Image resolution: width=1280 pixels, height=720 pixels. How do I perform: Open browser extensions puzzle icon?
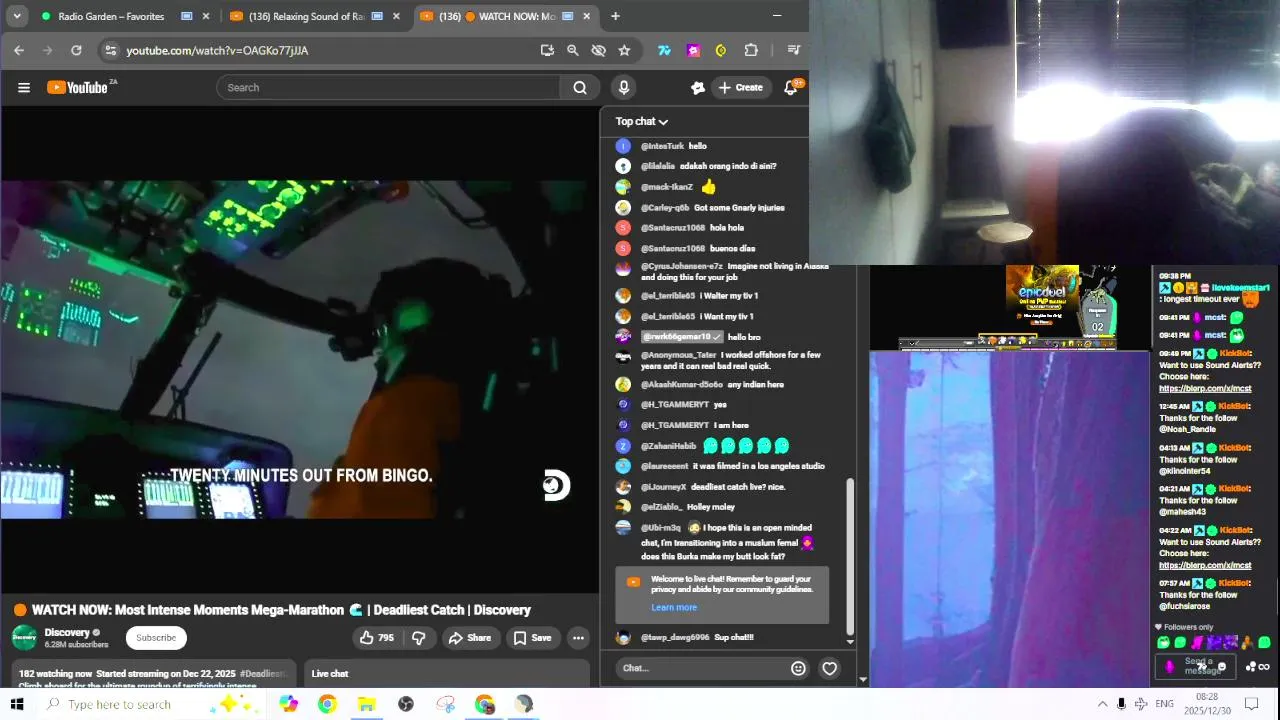(x=751, y=50)
